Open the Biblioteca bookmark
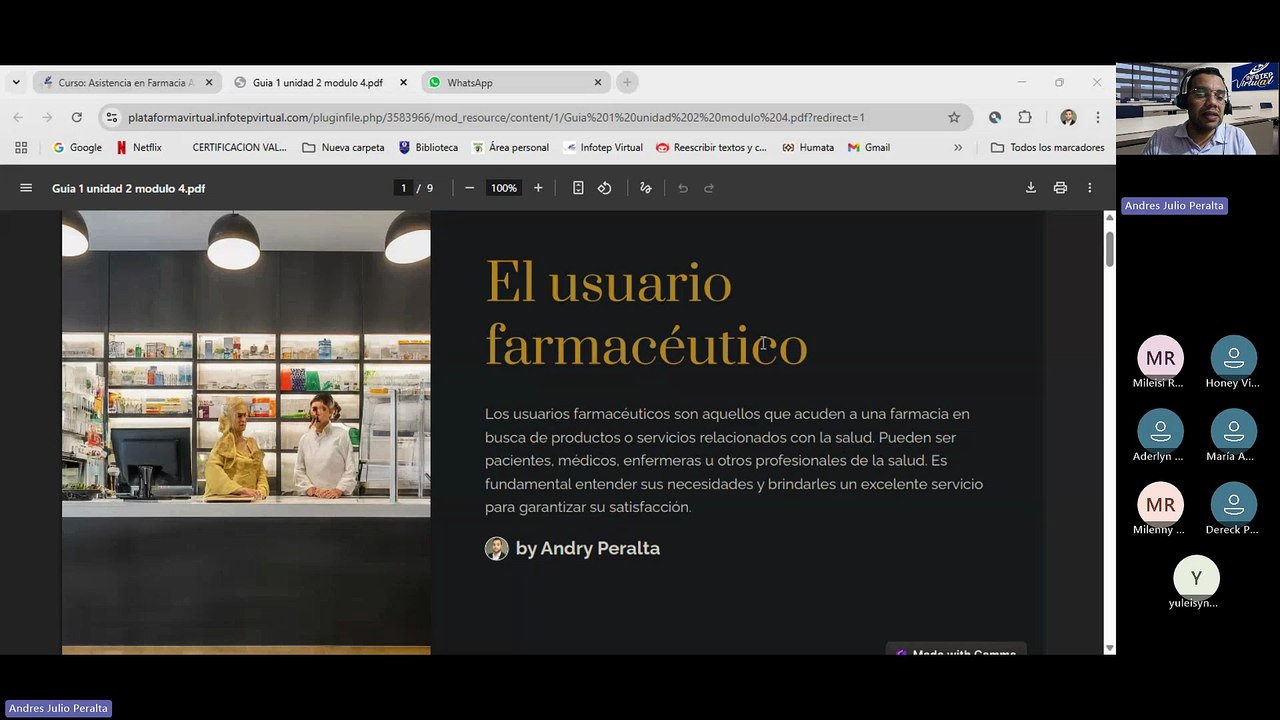Image resolution: width=1280 pixels, height=720 pixels. point(428,147)
